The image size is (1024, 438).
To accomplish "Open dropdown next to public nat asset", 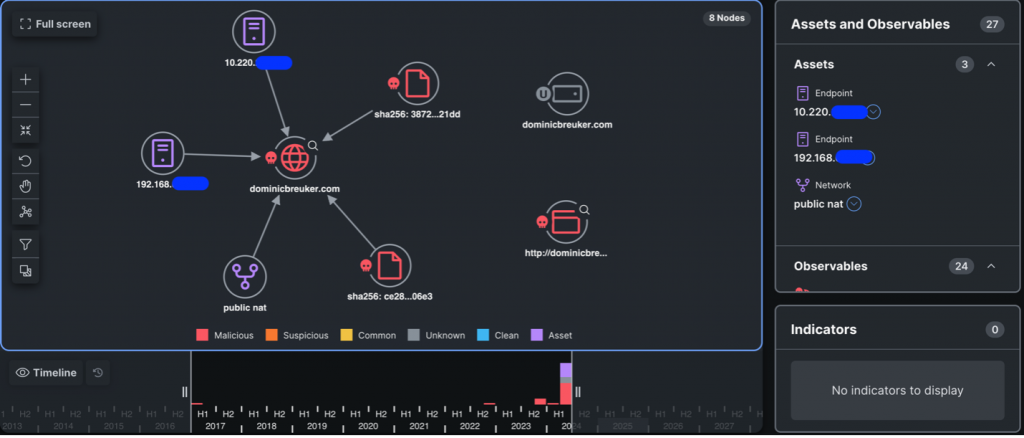I will (853, 204).
